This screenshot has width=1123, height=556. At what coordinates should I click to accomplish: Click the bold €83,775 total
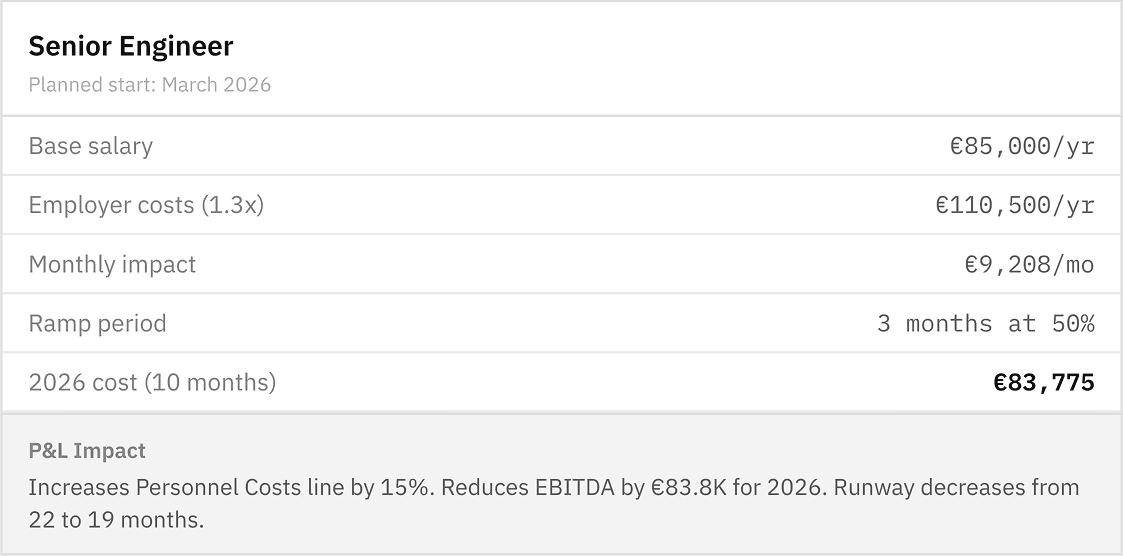1043,382
